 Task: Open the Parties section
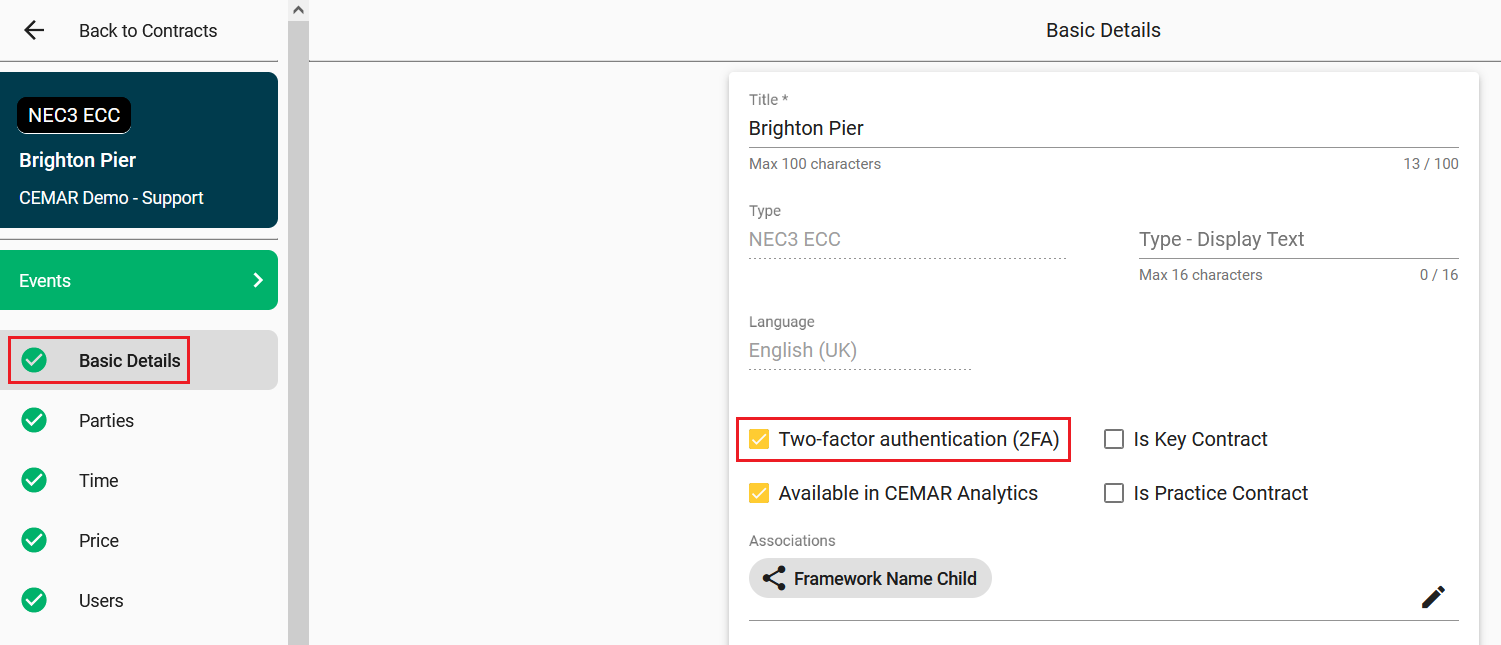pos(106,421)
